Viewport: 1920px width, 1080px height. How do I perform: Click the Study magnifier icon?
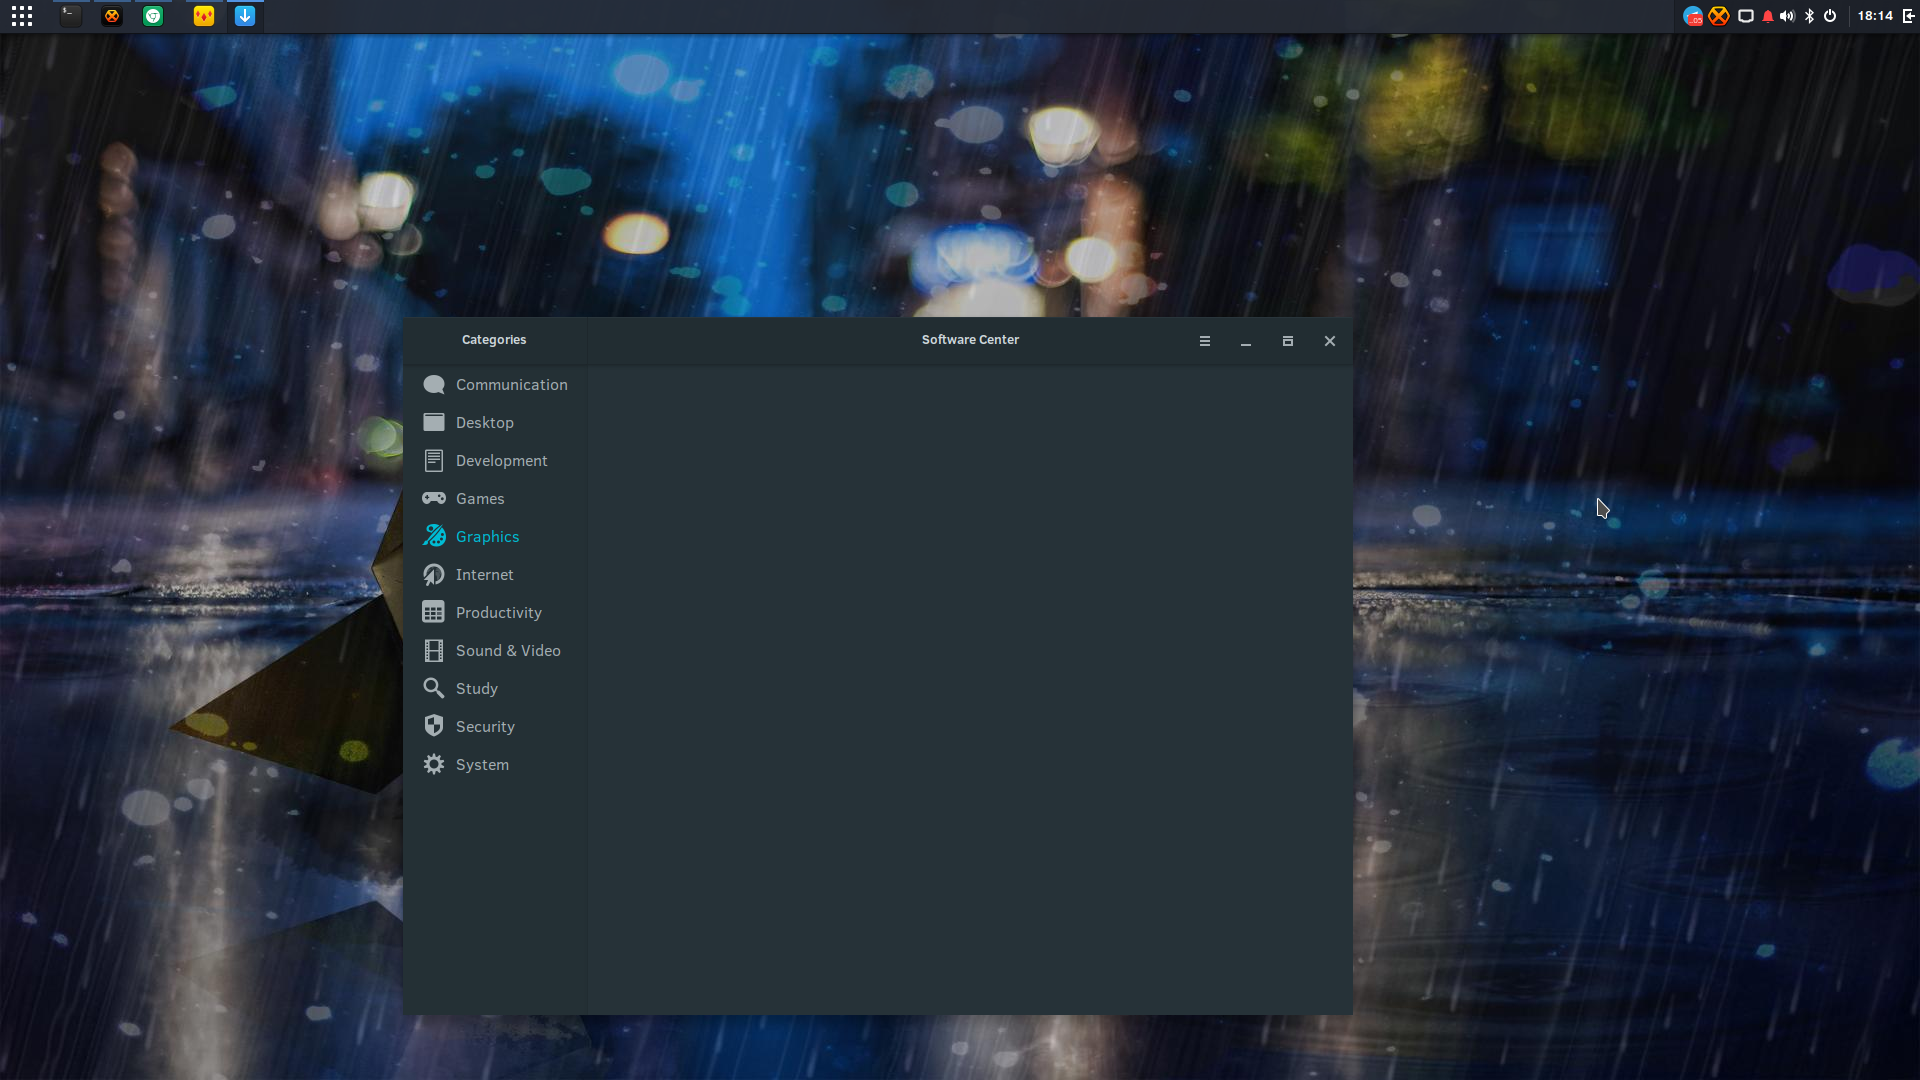click(x=433, y=688)
